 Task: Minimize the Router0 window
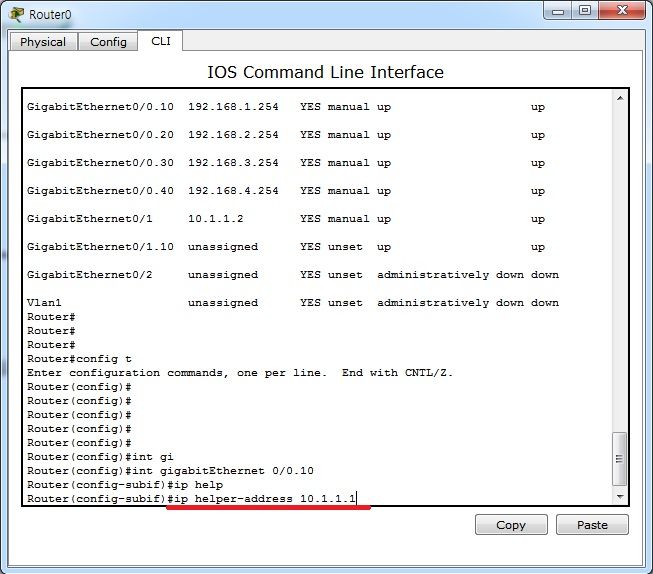[558, 11]
